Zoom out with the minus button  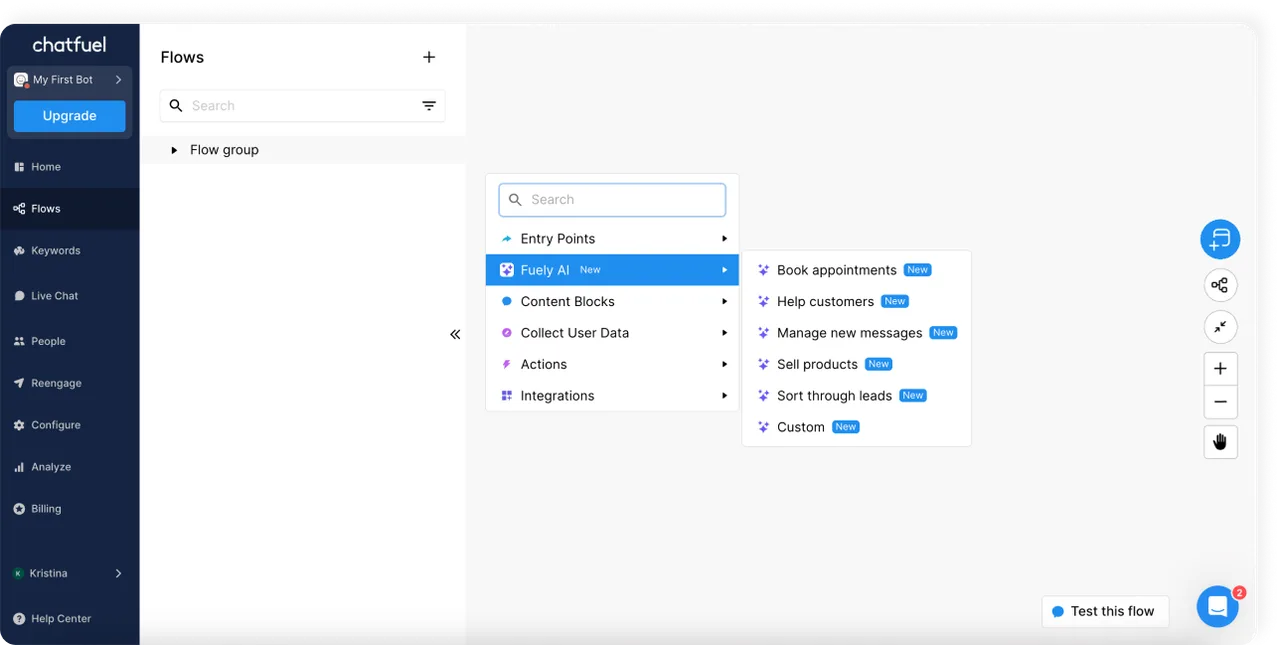point(1220,402)
